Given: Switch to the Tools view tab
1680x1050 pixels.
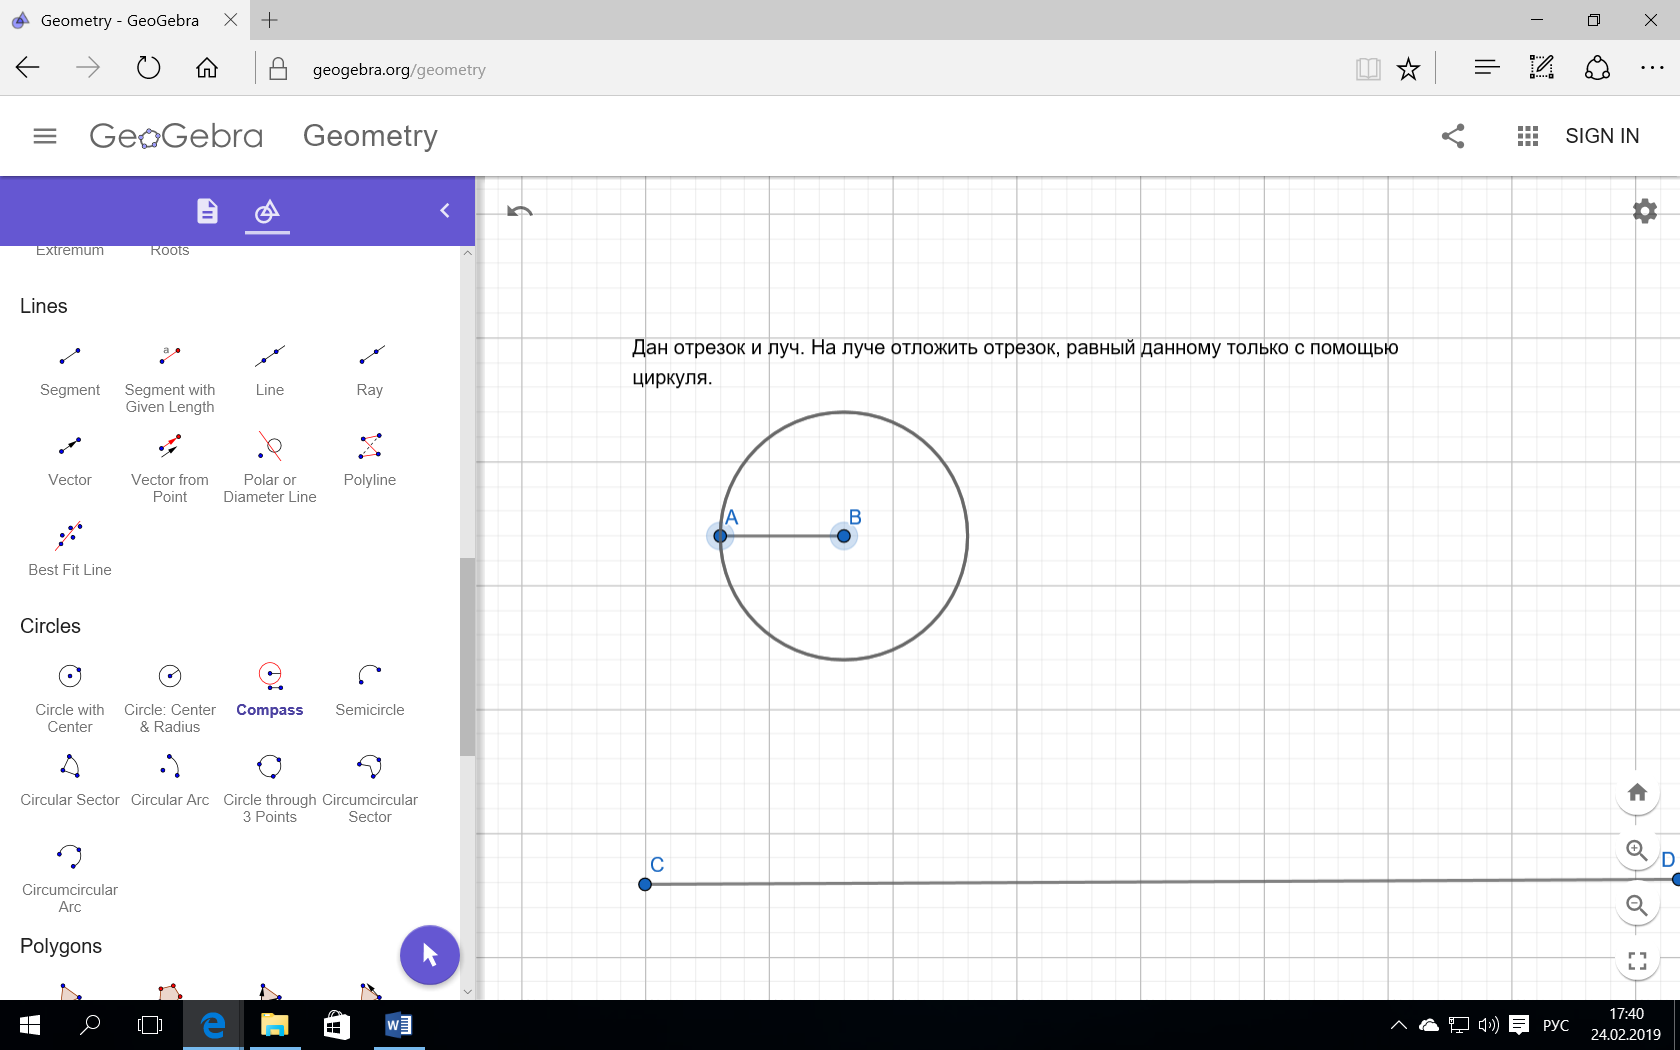Looking at the screenshot, I should tap(267, 211).
